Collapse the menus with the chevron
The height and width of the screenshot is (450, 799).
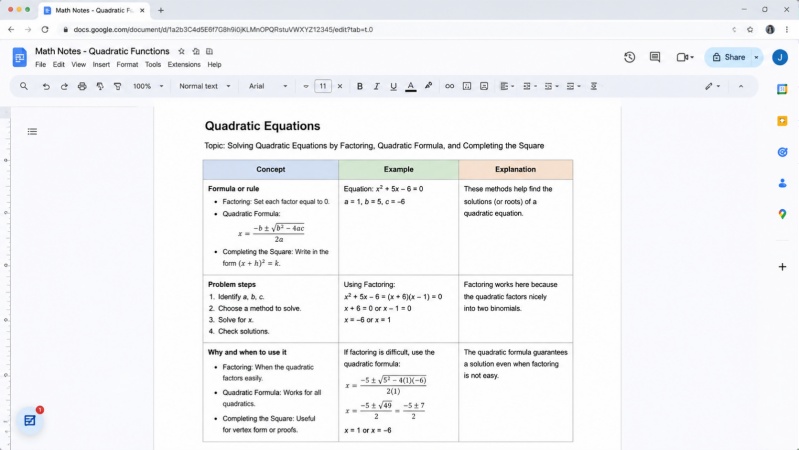pos(741,86)
